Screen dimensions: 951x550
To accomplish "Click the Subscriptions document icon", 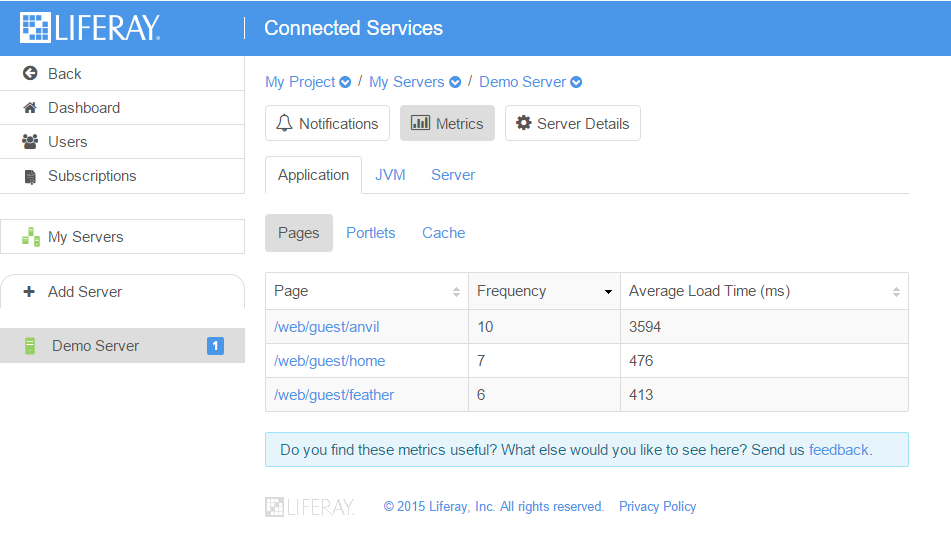I will (30, 176).
